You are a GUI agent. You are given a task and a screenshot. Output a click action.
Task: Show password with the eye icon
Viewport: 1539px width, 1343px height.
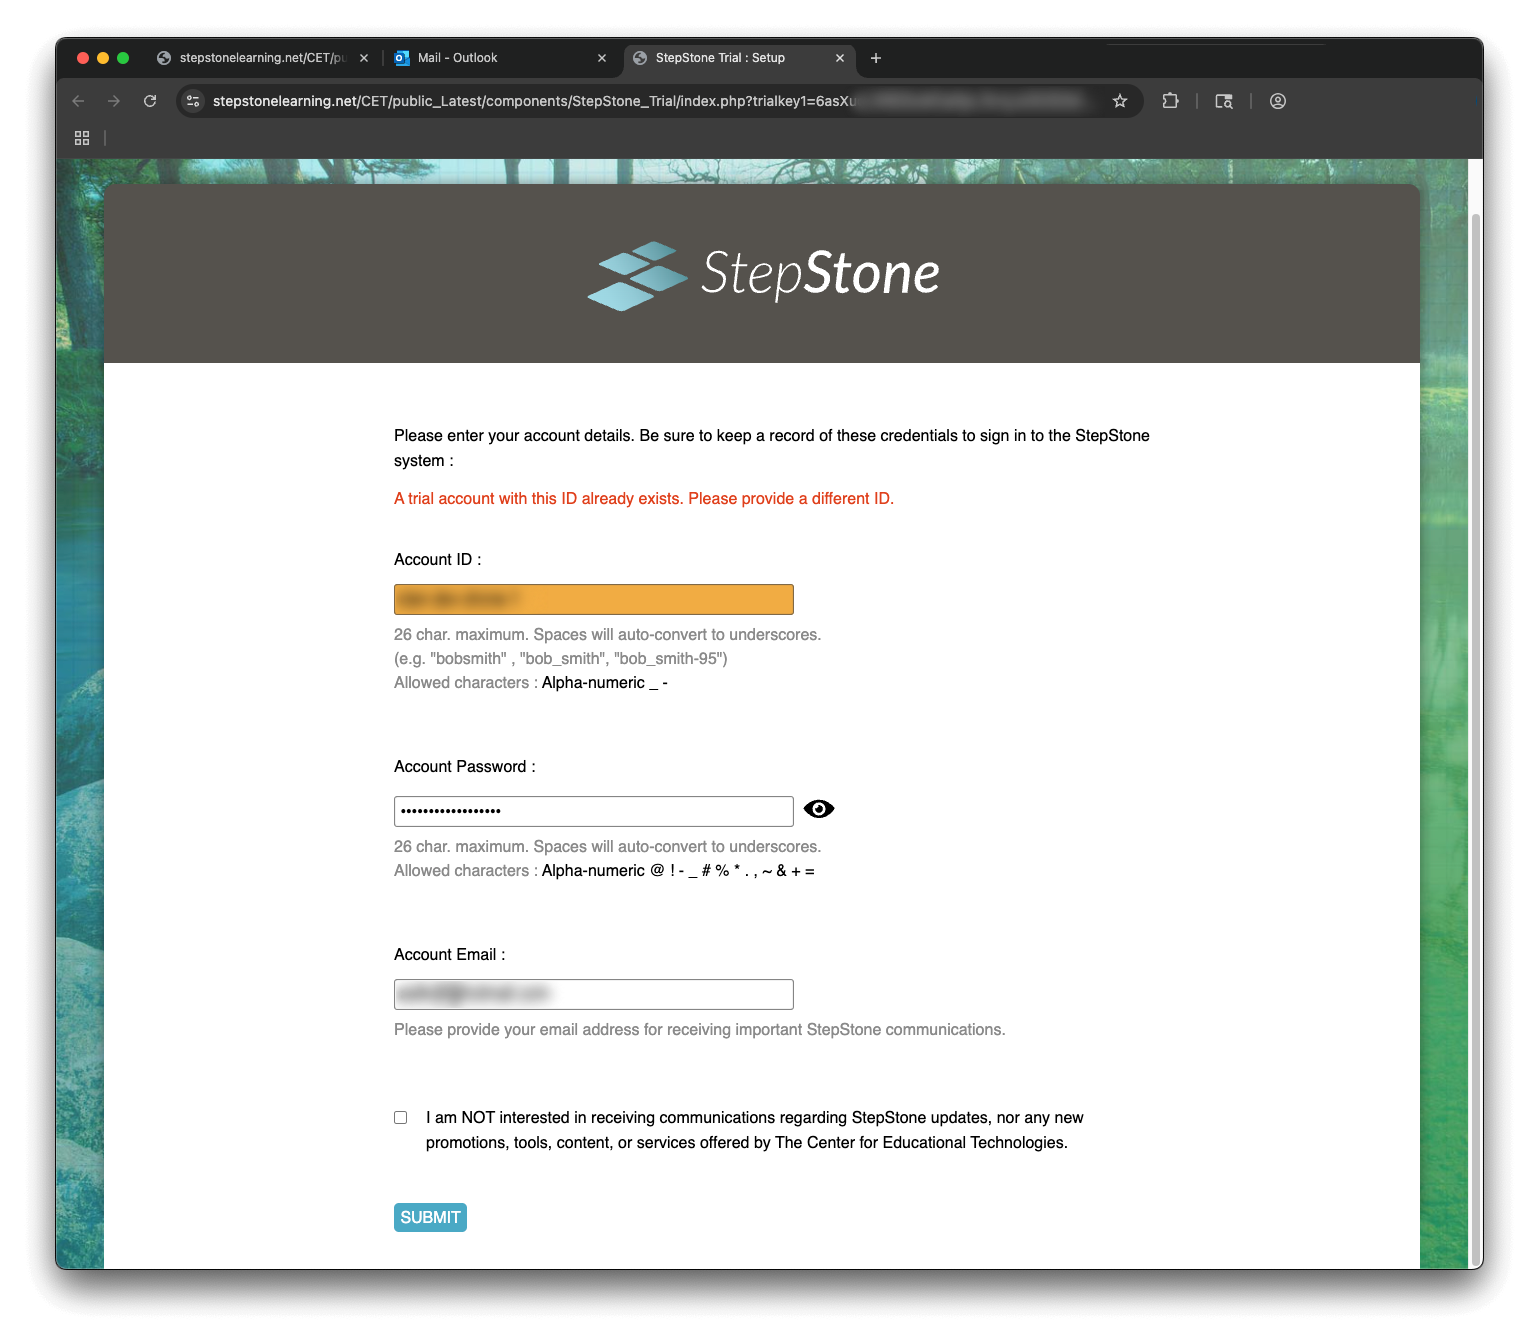[x=819, y=809]
